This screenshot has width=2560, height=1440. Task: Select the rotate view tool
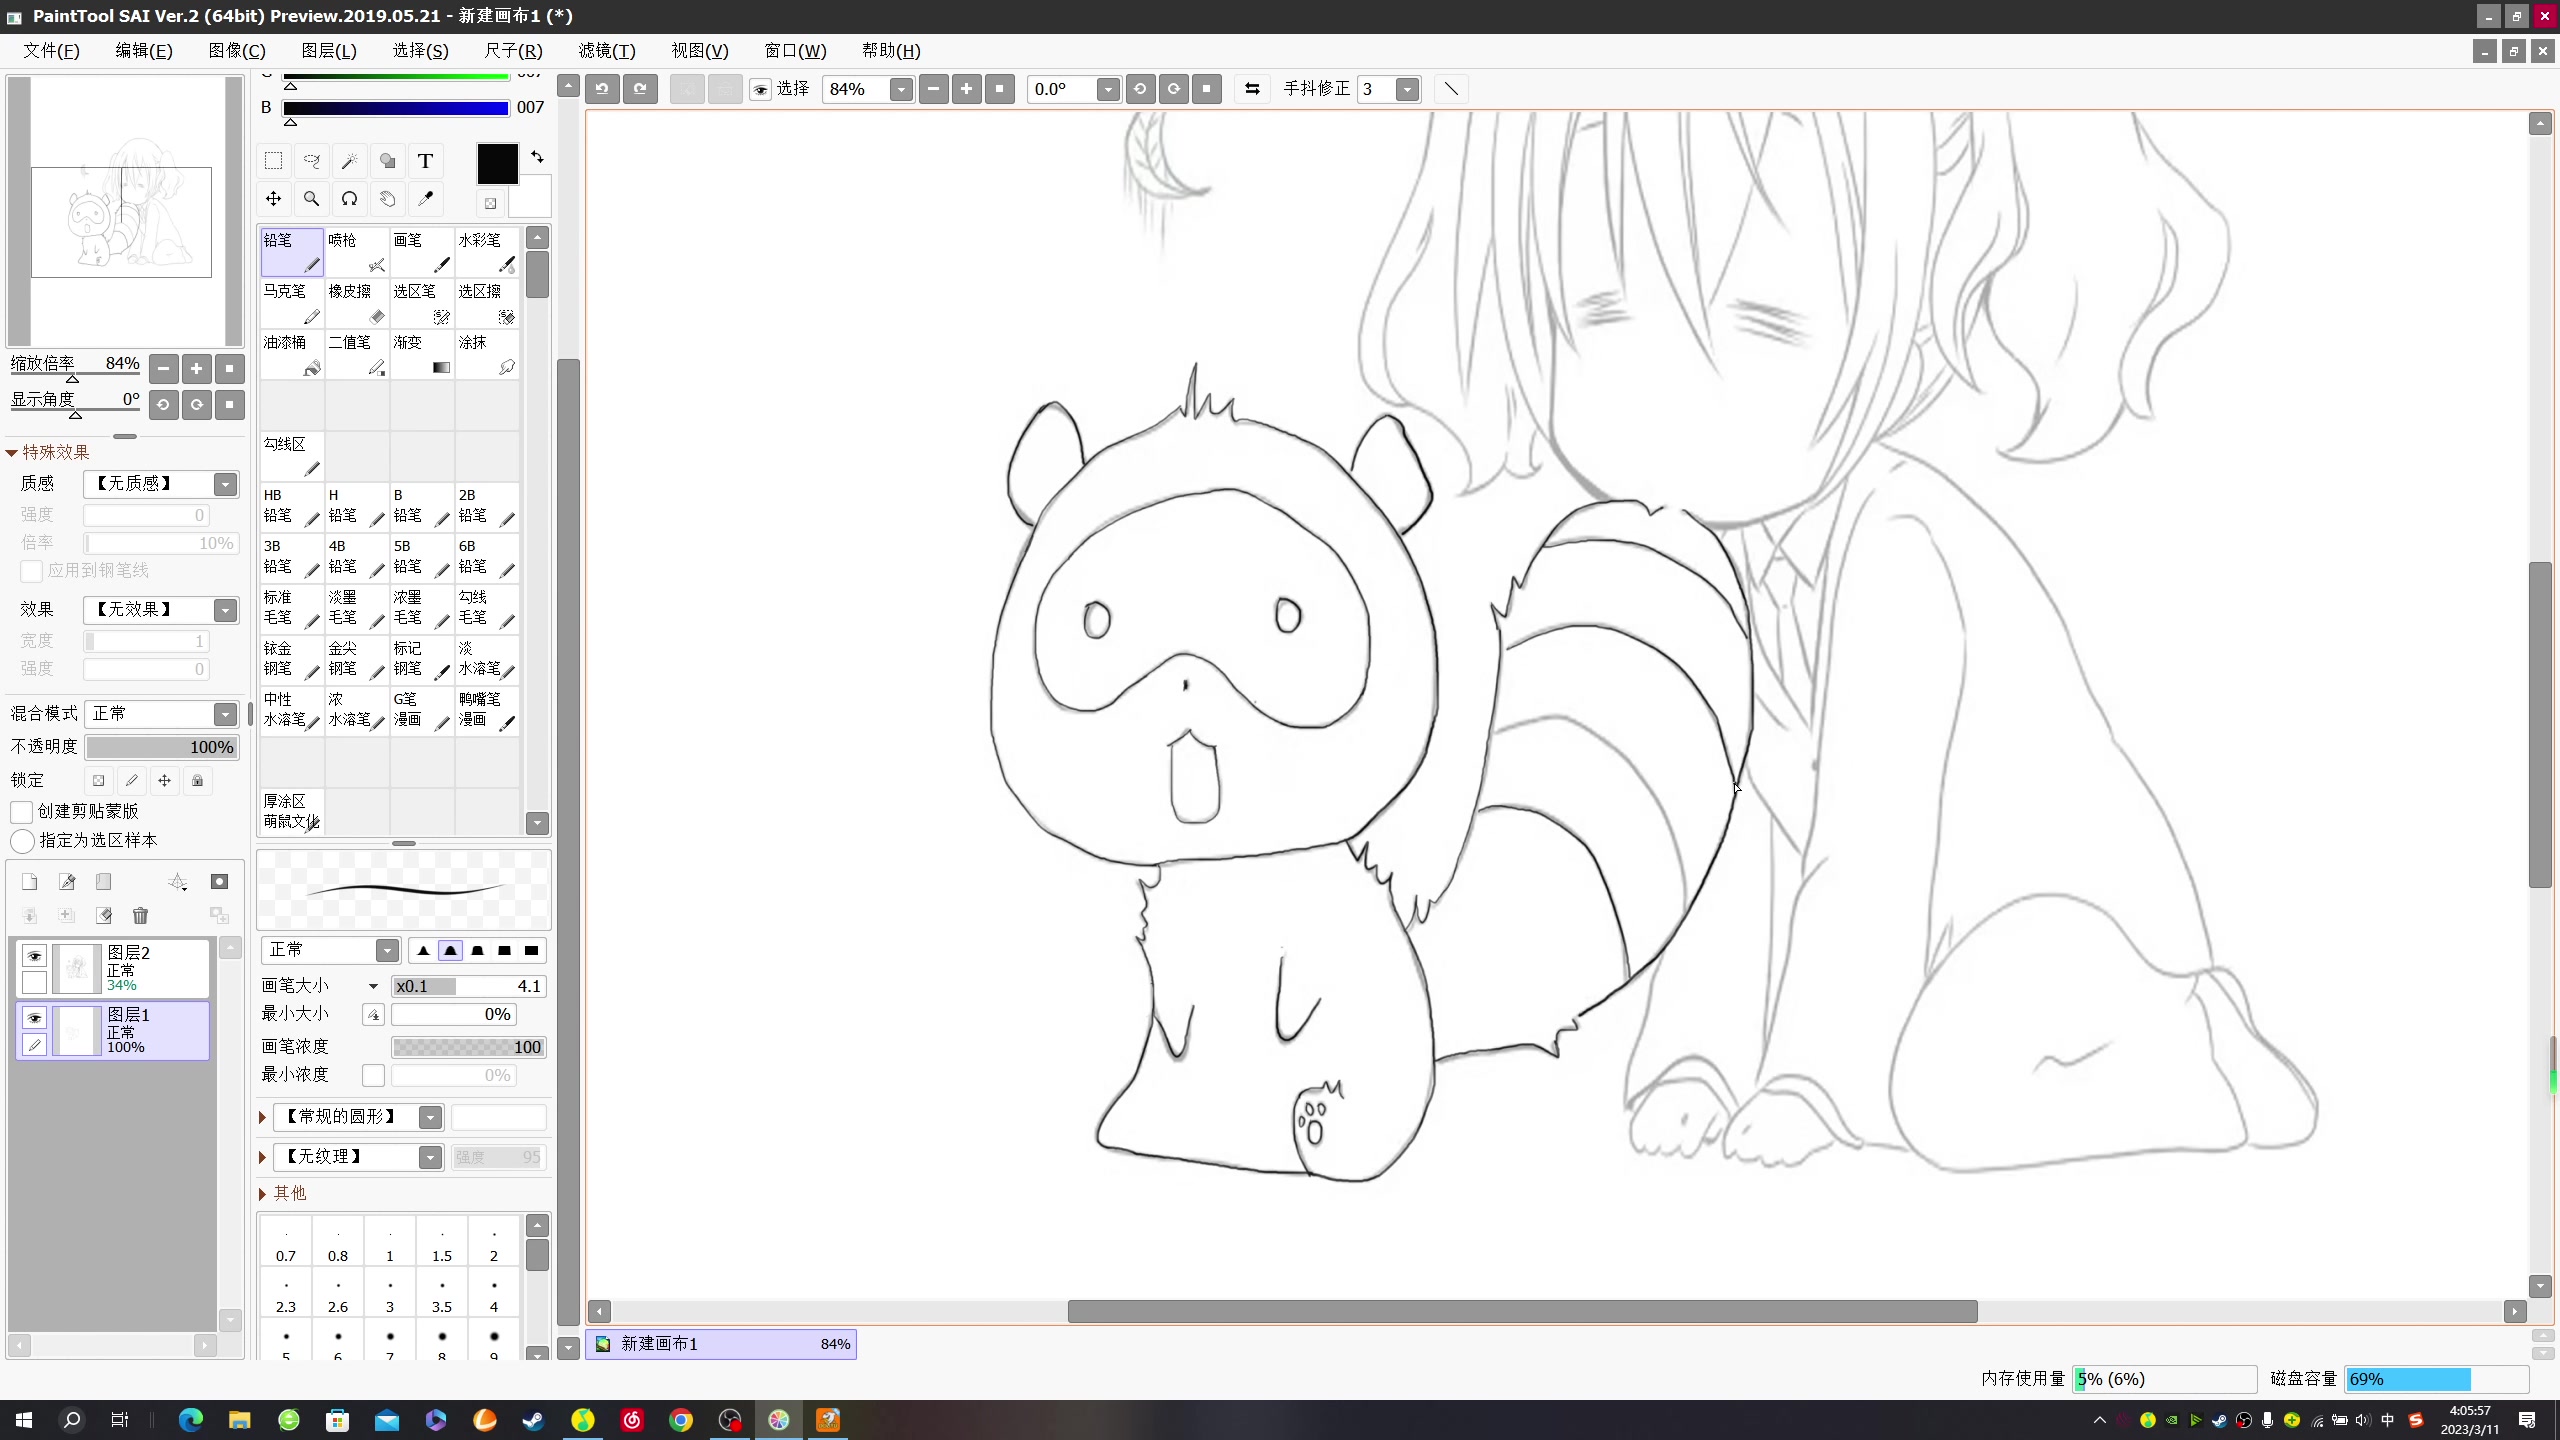[x=349, y=199]
